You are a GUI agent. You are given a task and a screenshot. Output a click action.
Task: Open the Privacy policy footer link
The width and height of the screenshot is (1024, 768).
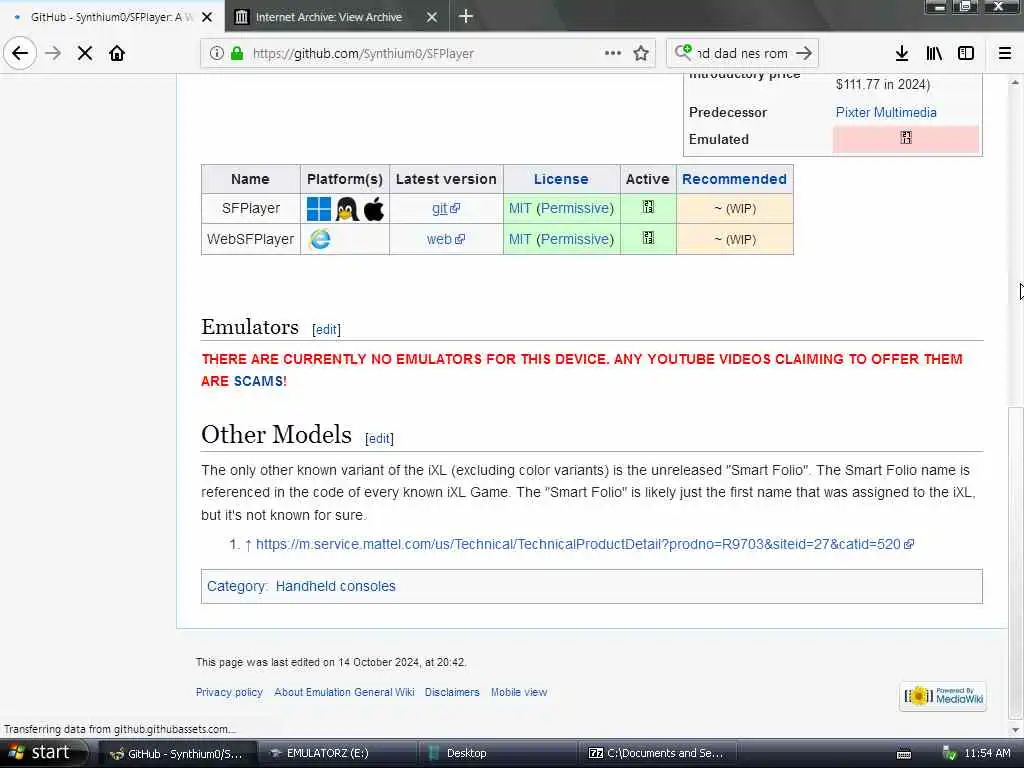click(229, 692)
